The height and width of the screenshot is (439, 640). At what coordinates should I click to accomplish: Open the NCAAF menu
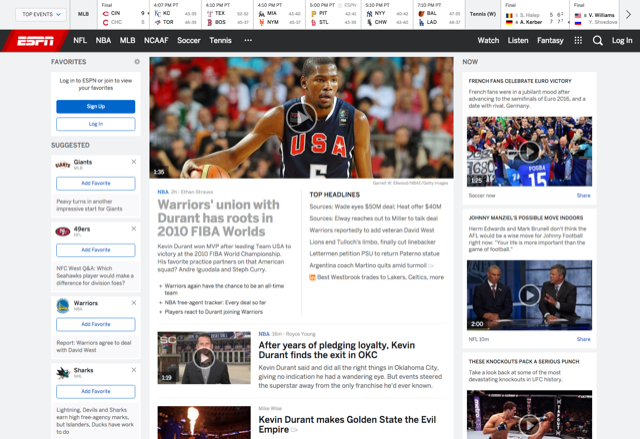click(x=156, y=40)
